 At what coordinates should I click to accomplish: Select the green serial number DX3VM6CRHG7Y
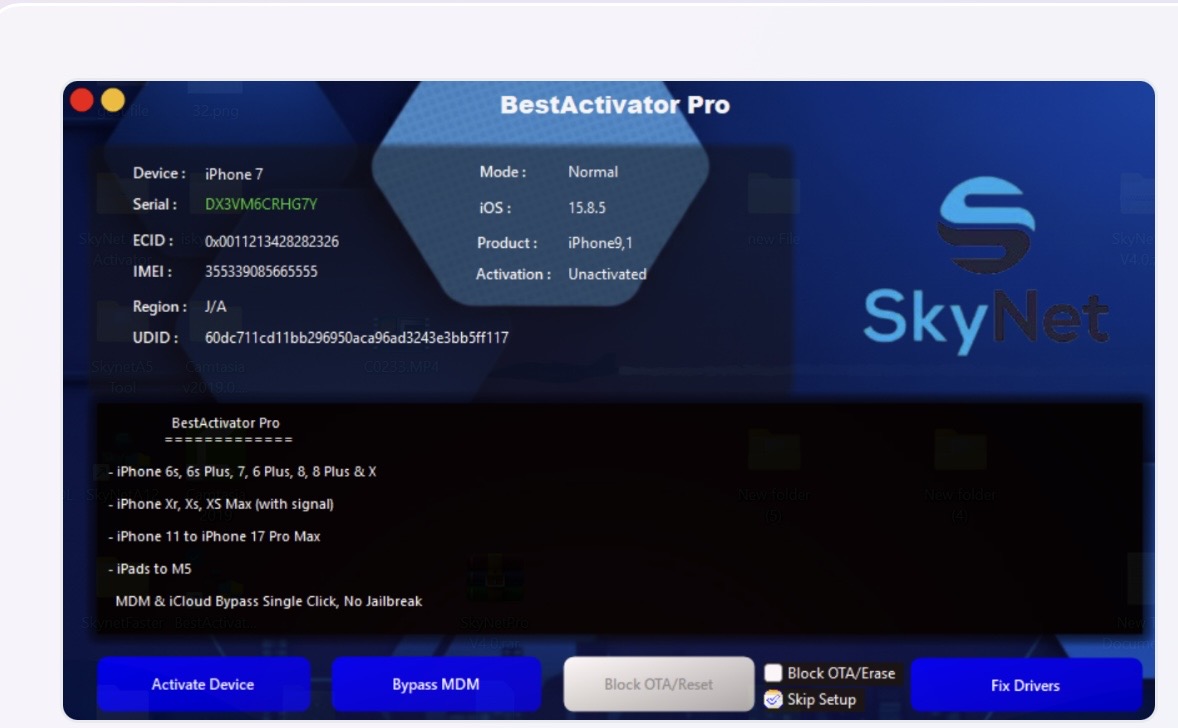(261, 204)
